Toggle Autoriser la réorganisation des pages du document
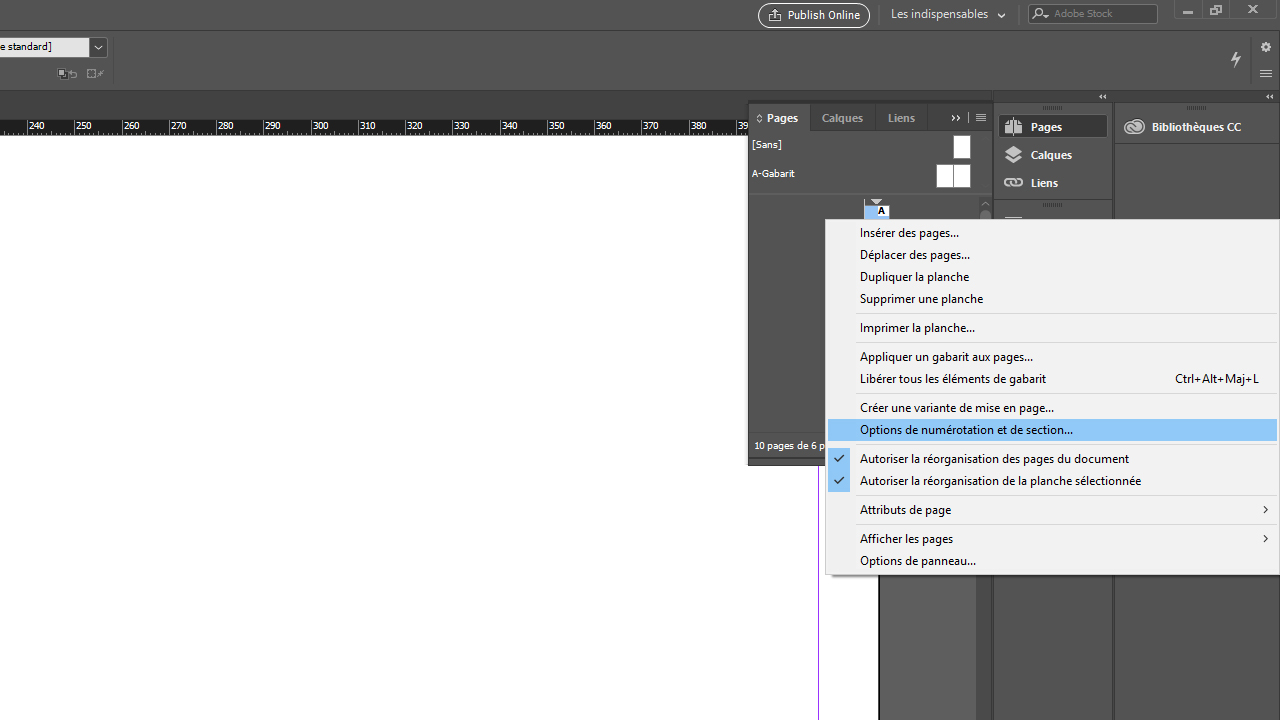1280x720 pixels. pos(1053,459)
